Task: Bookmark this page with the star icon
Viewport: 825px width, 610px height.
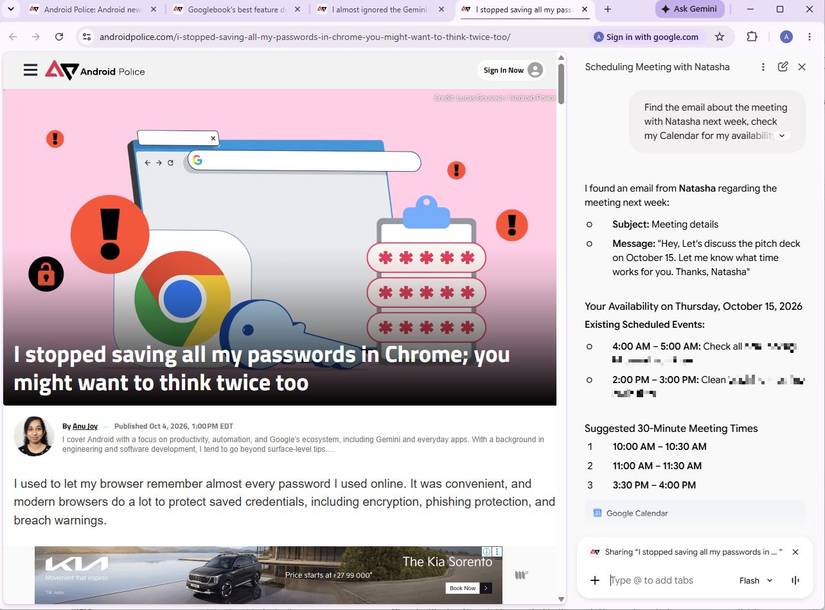Action: tap(719, 37)
